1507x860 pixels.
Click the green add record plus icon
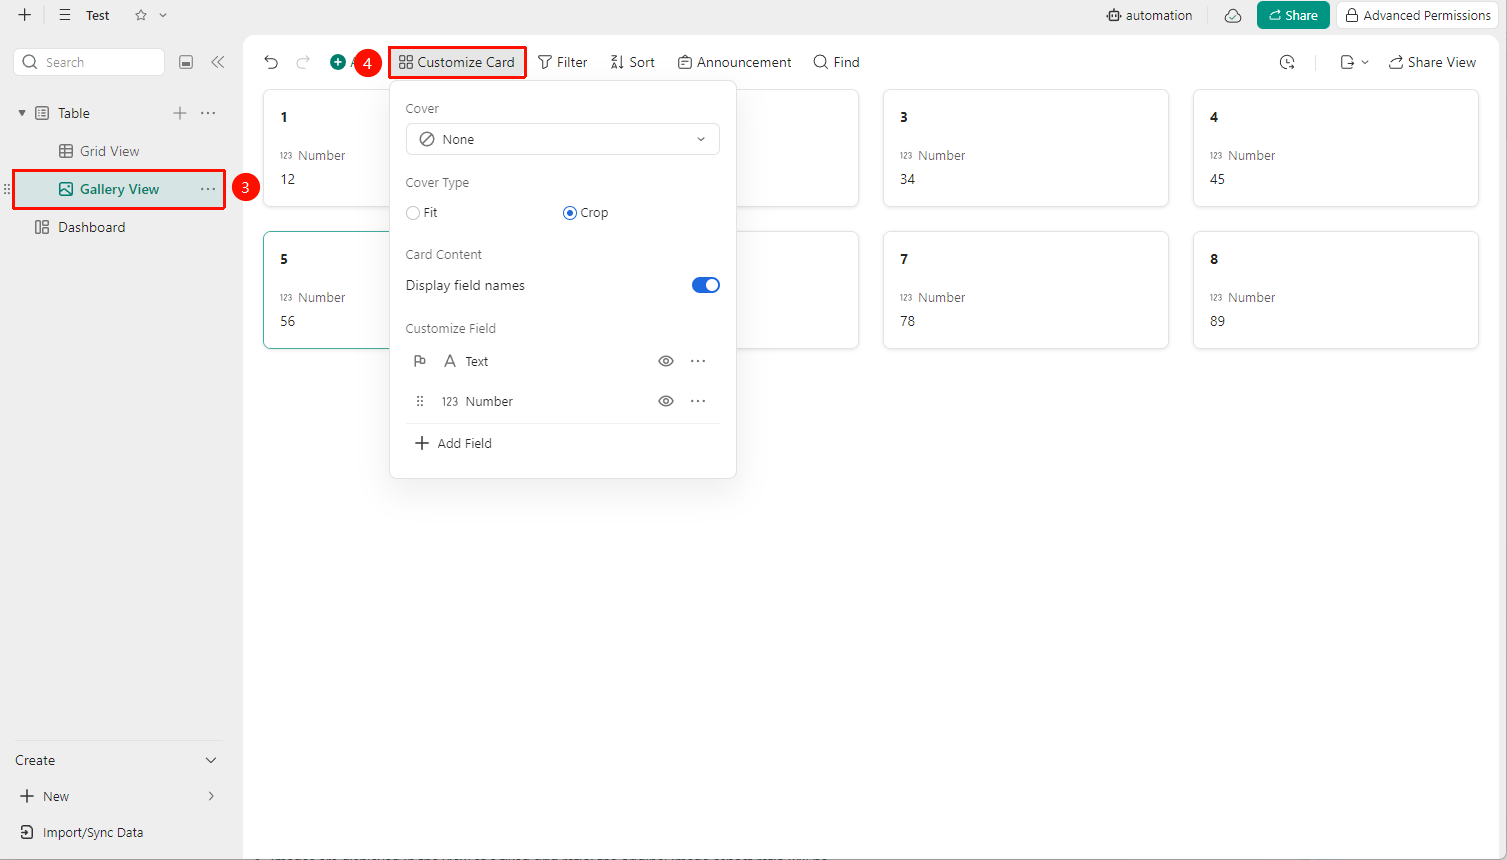pos(338,62)
